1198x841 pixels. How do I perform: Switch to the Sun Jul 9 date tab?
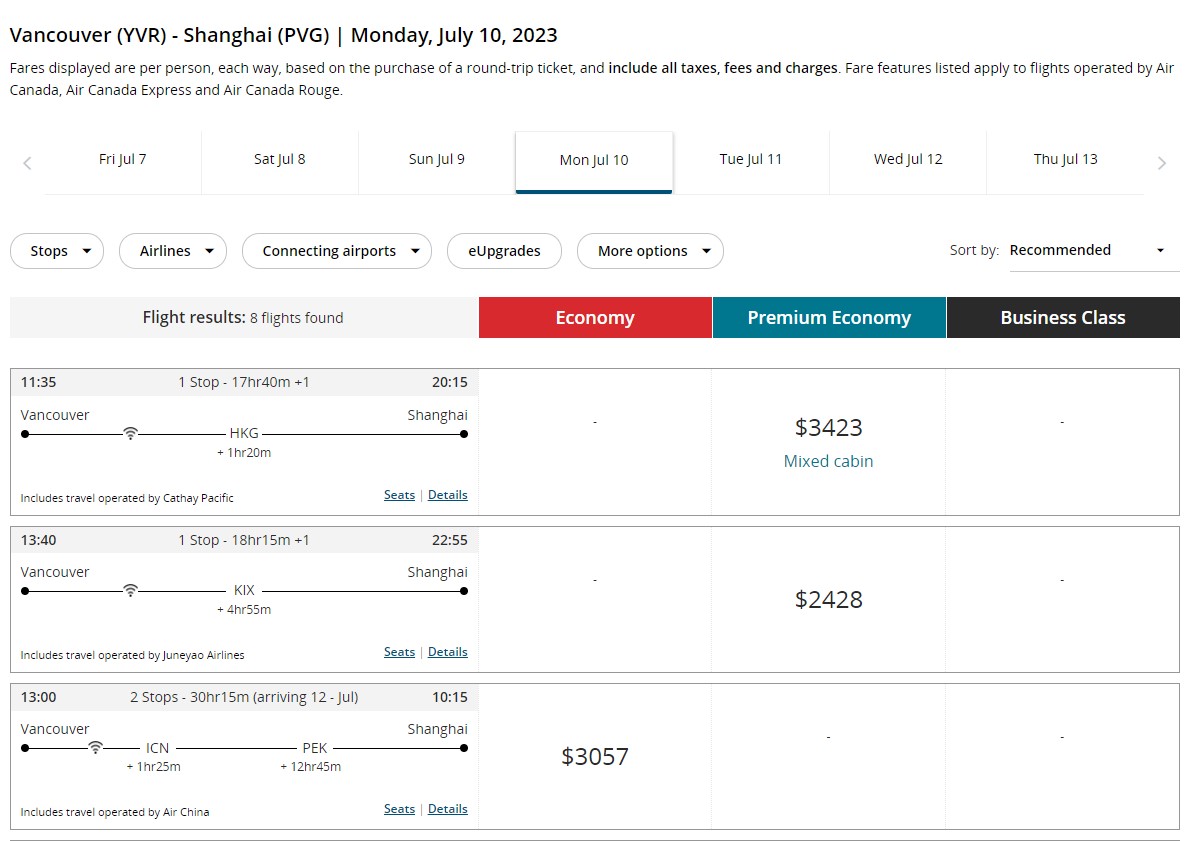click(437, 159)
